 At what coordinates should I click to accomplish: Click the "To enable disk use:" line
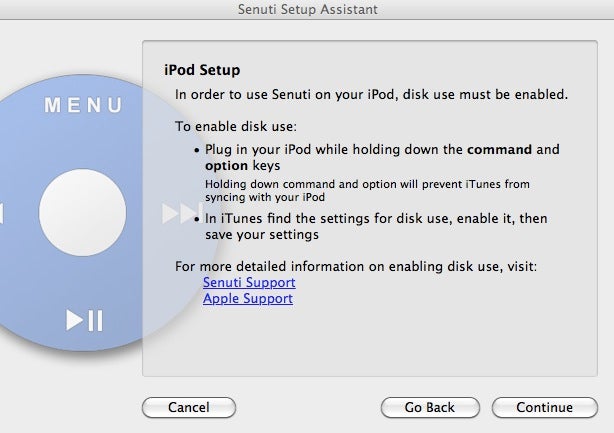coord(236,127)
